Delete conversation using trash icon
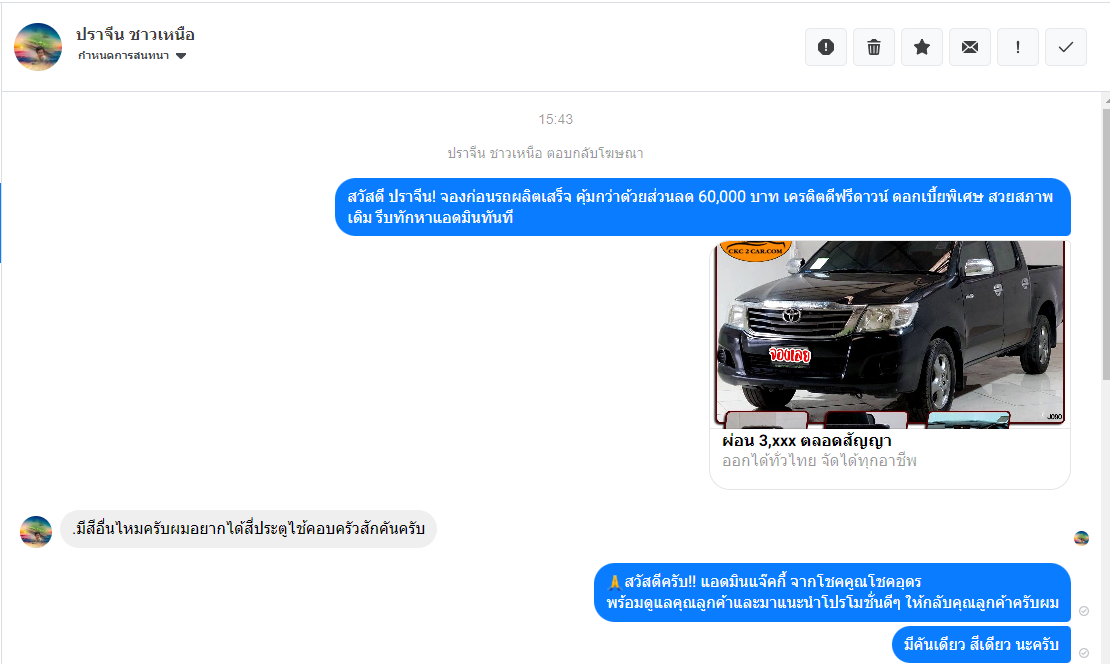The width and height of the screenshot is (1110, 664). [x=874, y=47]
